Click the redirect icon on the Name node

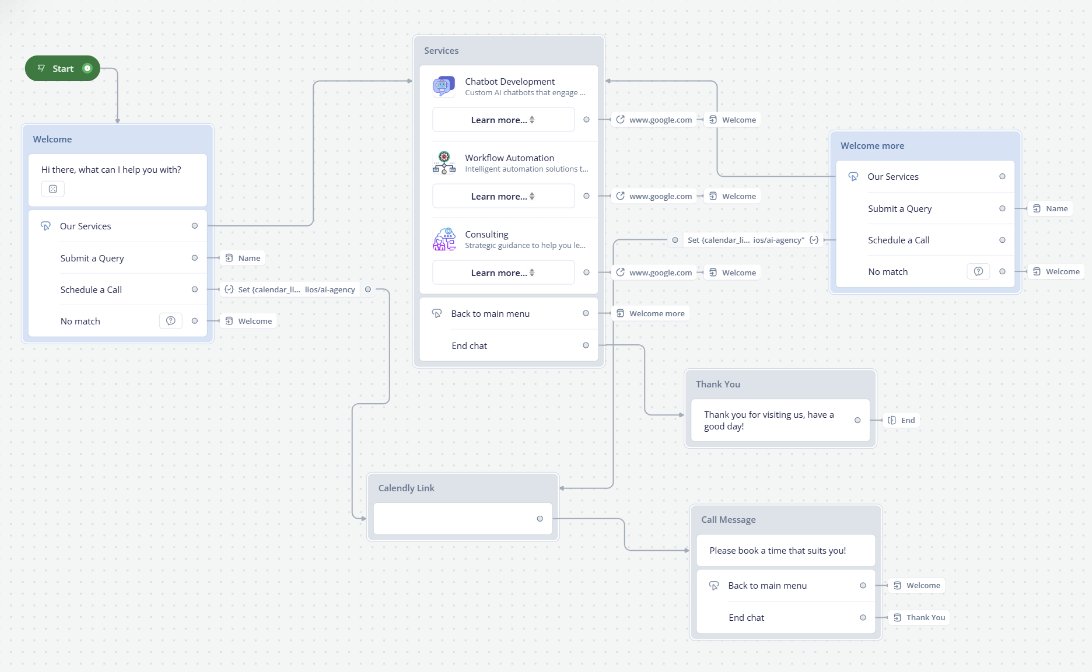[x=231, y=258]
